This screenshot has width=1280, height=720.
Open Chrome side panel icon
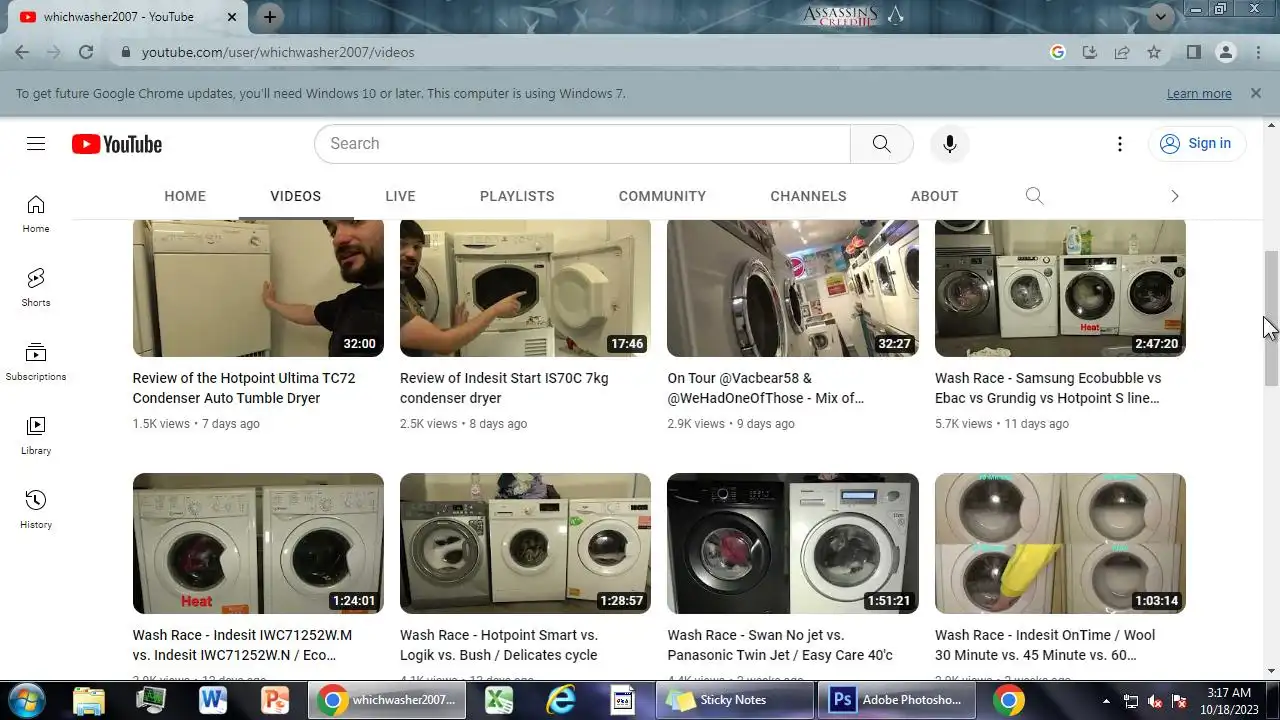(1193, 52)
